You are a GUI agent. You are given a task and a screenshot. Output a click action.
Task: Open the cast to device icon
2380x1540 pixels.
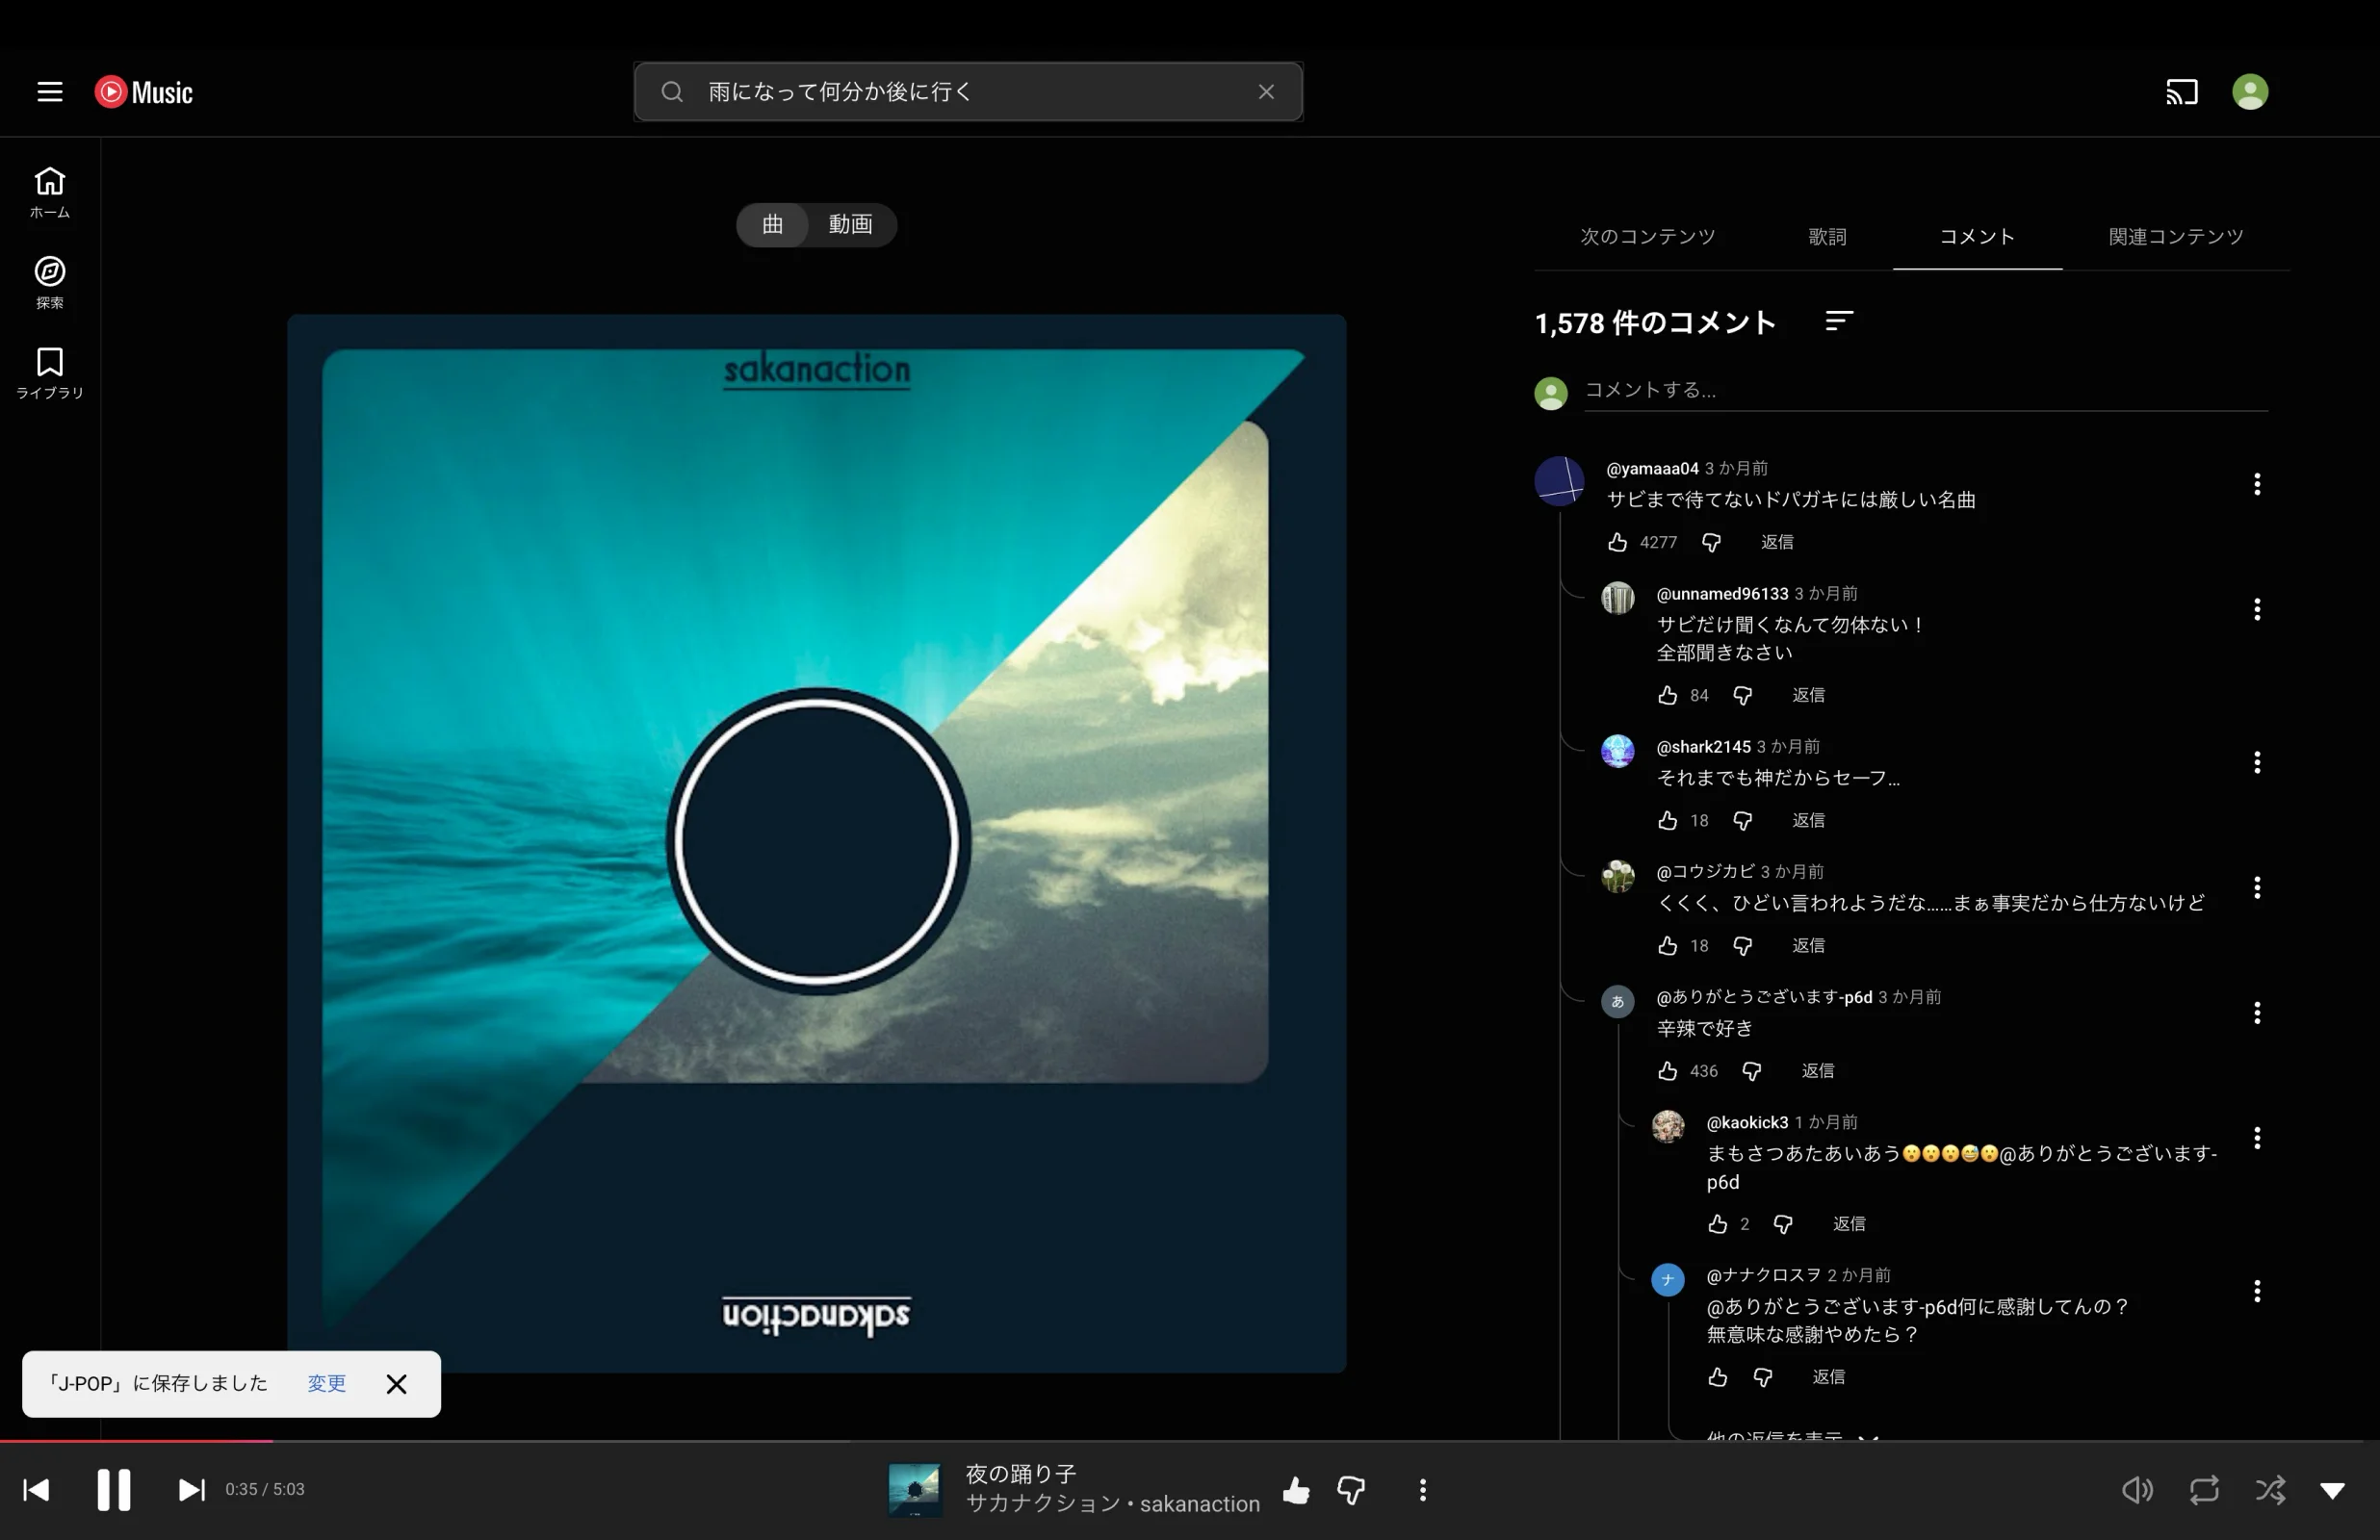(x=2182, y=92)
